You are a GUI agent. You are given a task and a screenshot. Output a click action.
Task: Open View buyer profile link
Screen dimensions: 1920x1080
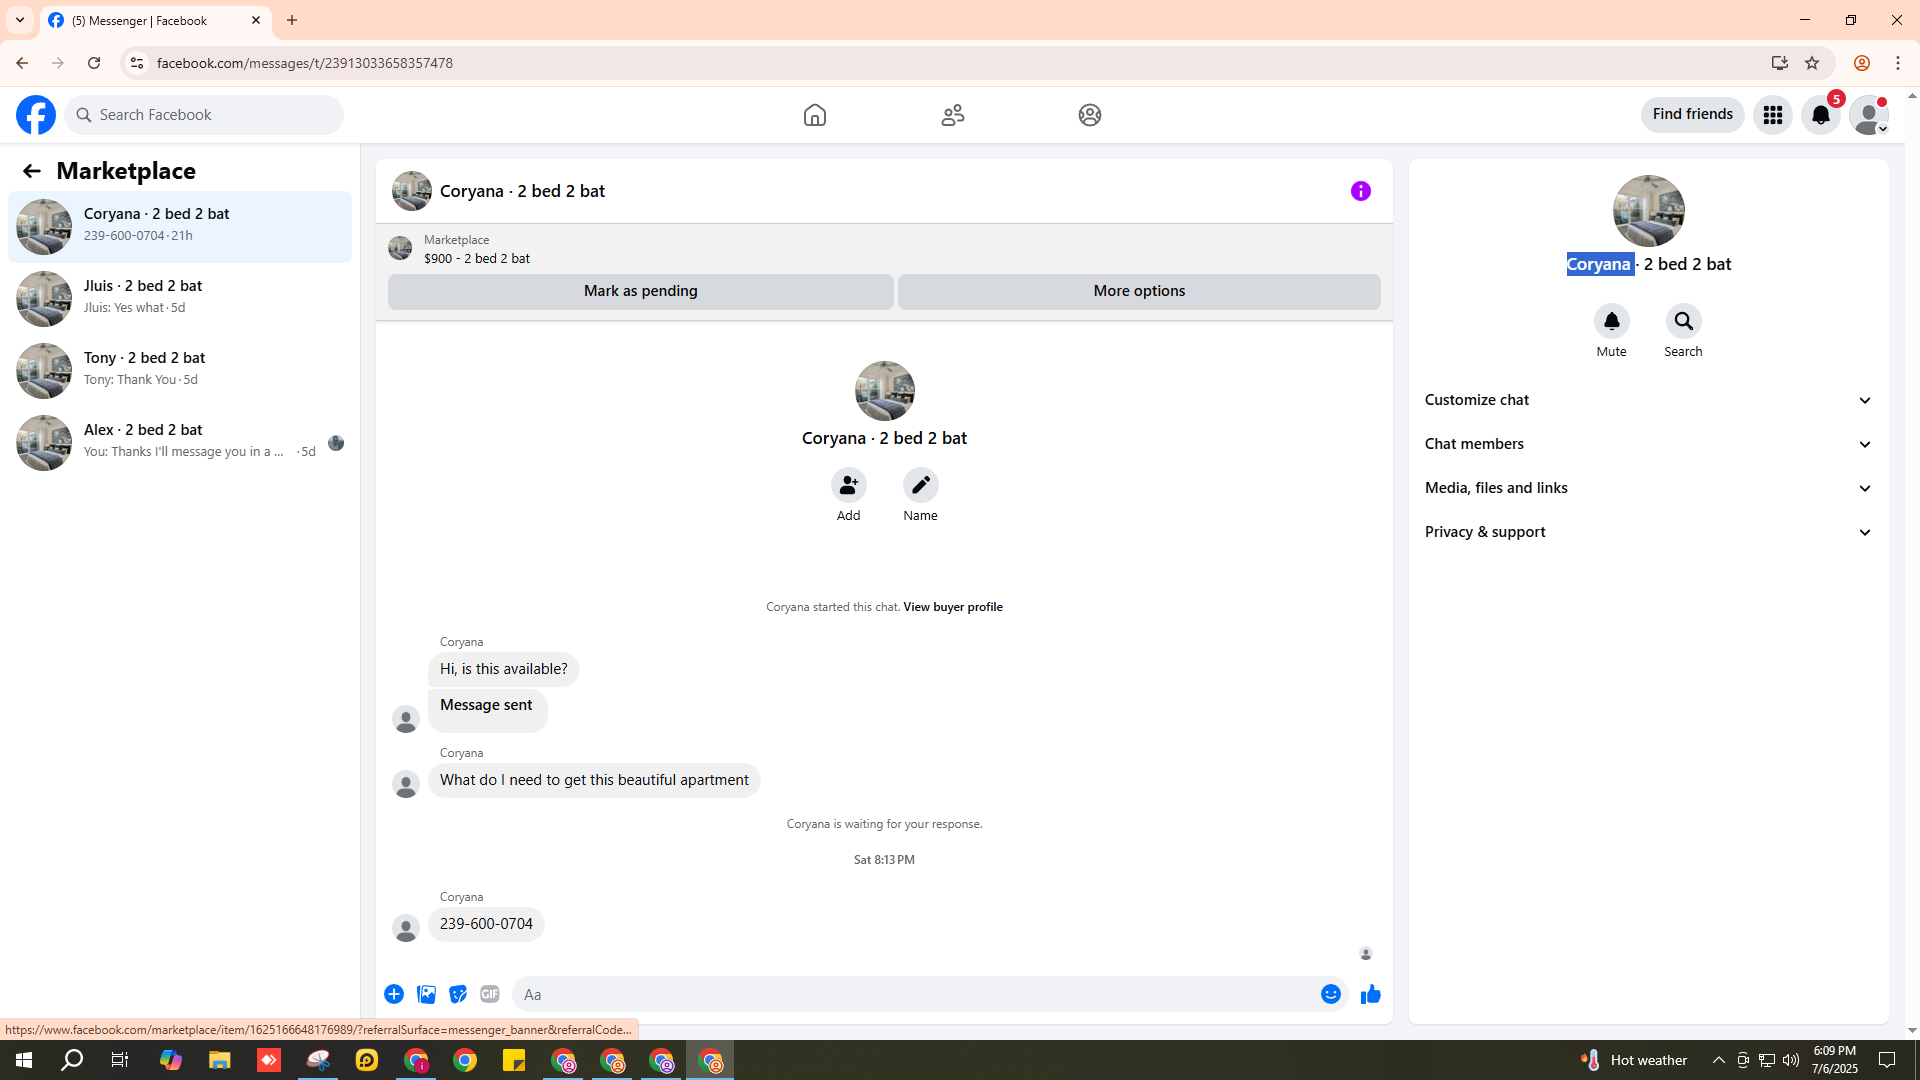(952, 607)
